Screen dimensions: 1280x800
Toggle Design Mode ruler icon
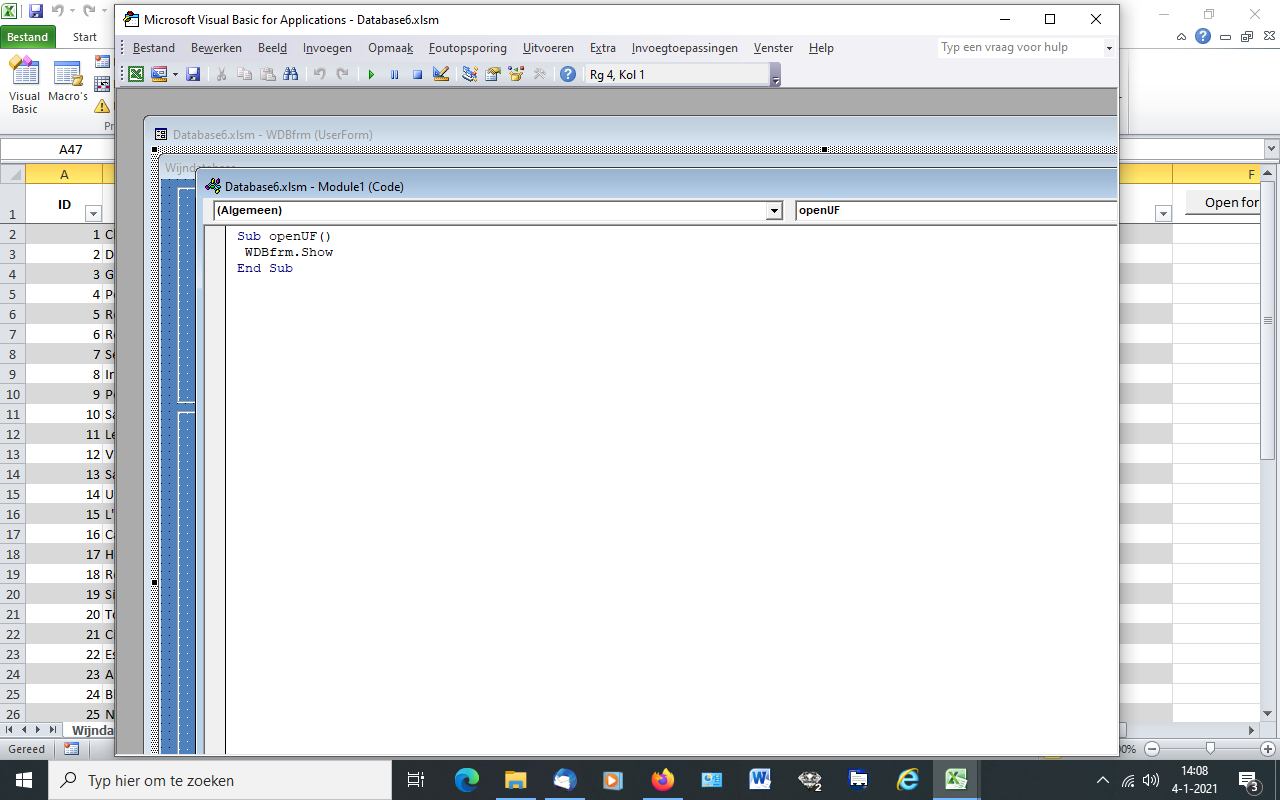[x=440, y=74]
